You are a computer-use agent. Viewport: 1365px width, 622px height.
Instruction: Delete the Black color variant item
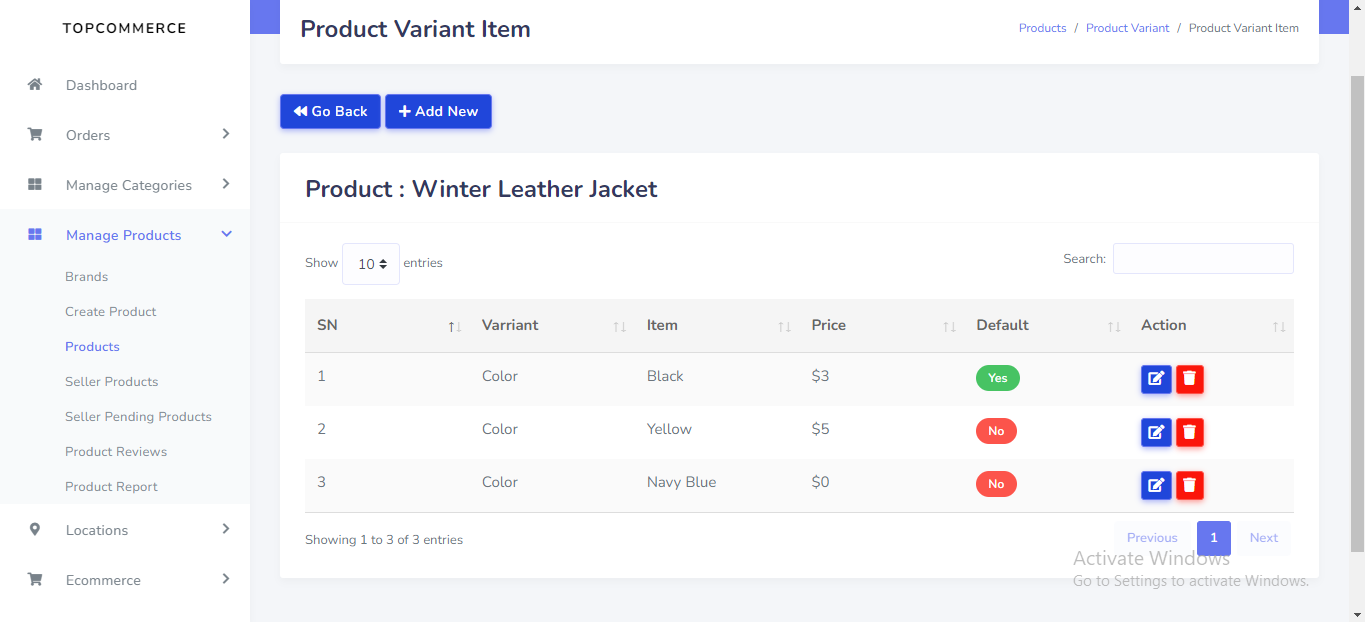point(1190,379)
